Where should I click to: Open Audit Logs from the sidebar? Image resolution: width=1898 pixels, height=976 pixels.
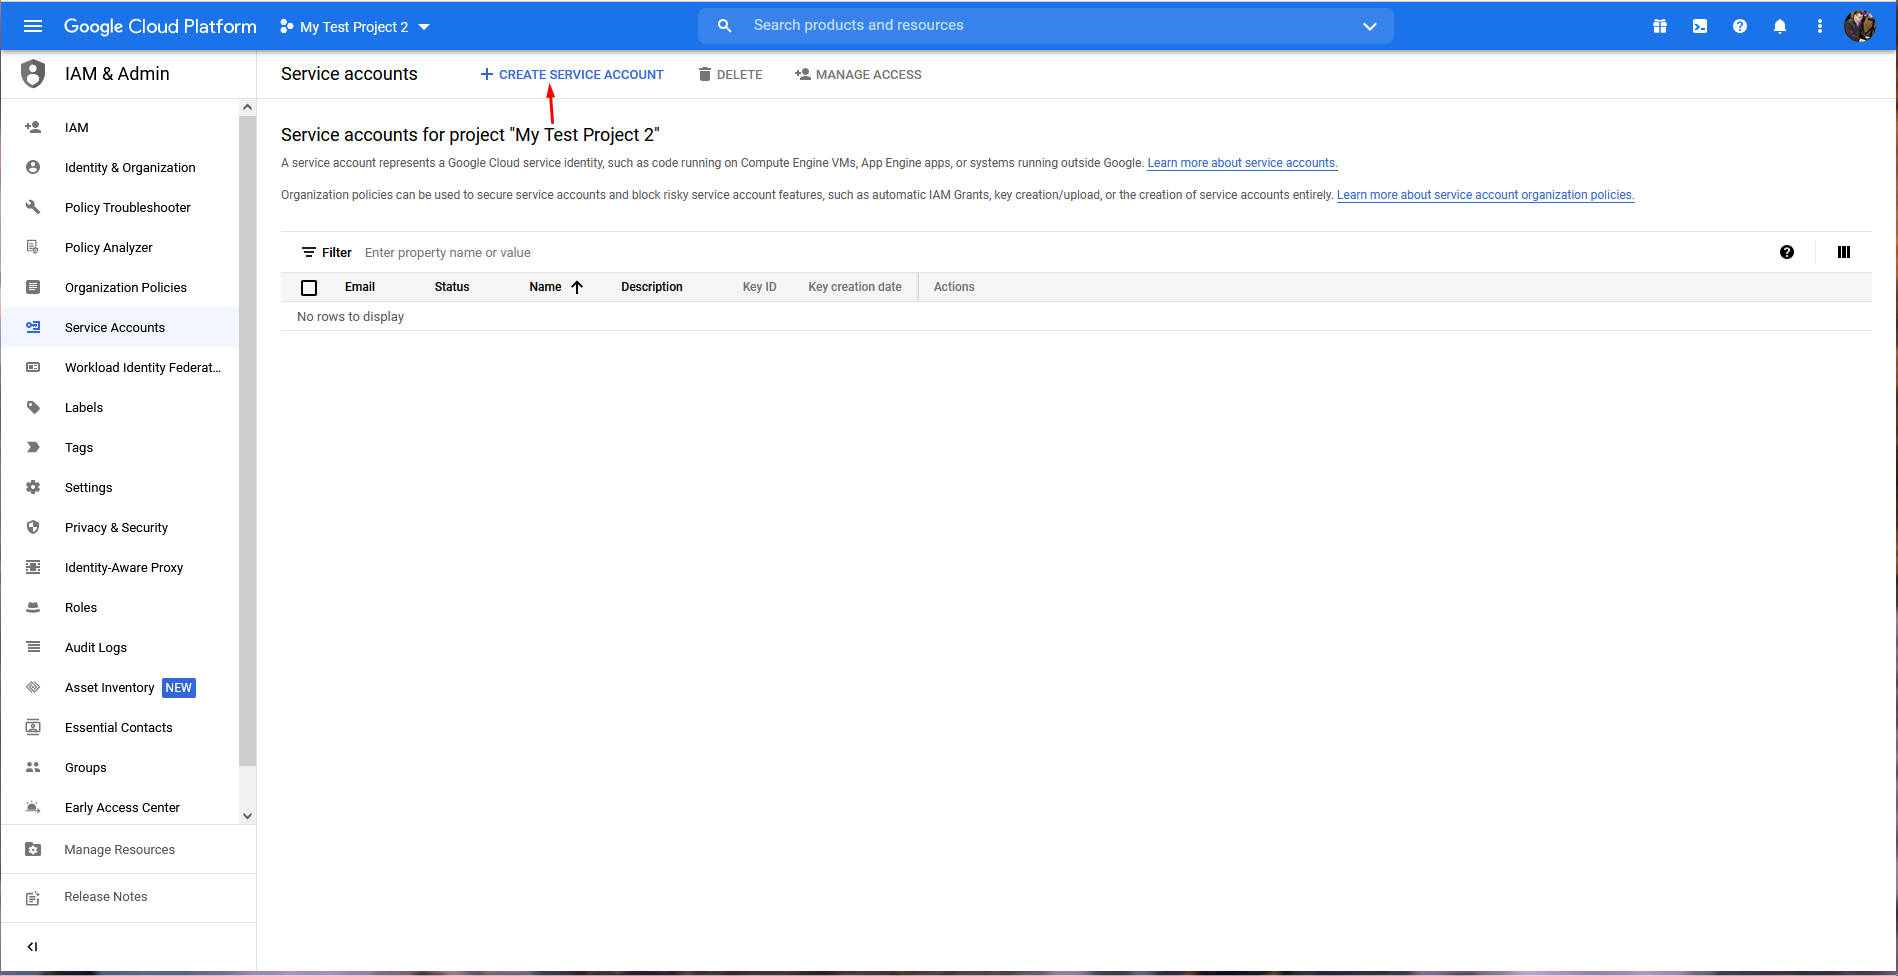tap(96, 647)
